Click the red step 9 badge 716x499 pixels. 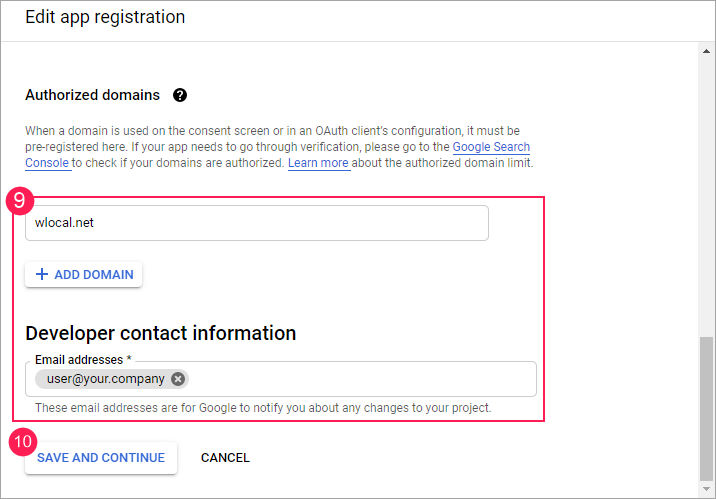(20, 200)
